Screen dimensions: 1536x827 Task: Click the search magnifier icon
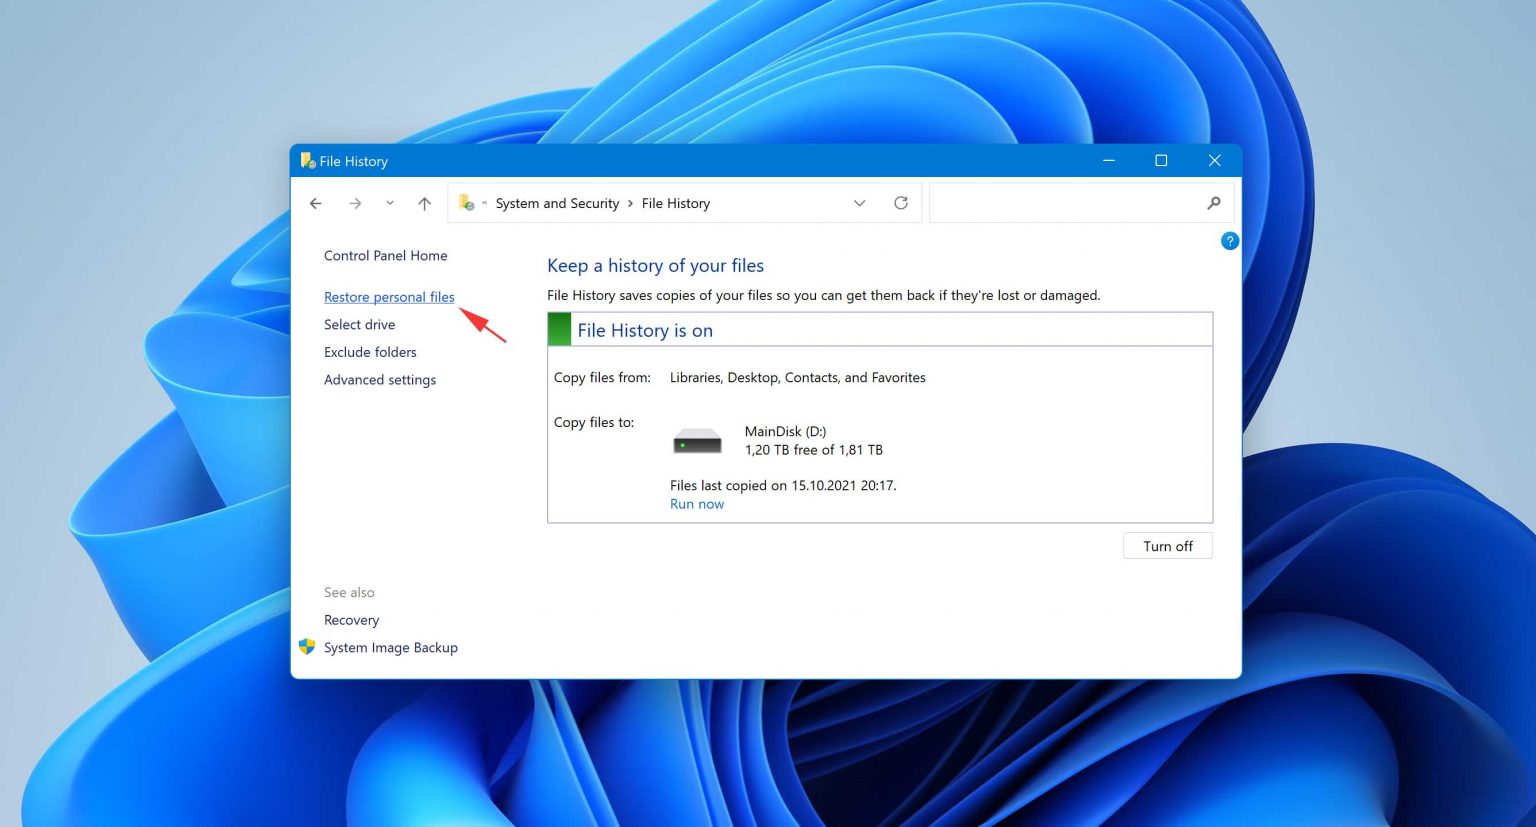[1213, 203]
